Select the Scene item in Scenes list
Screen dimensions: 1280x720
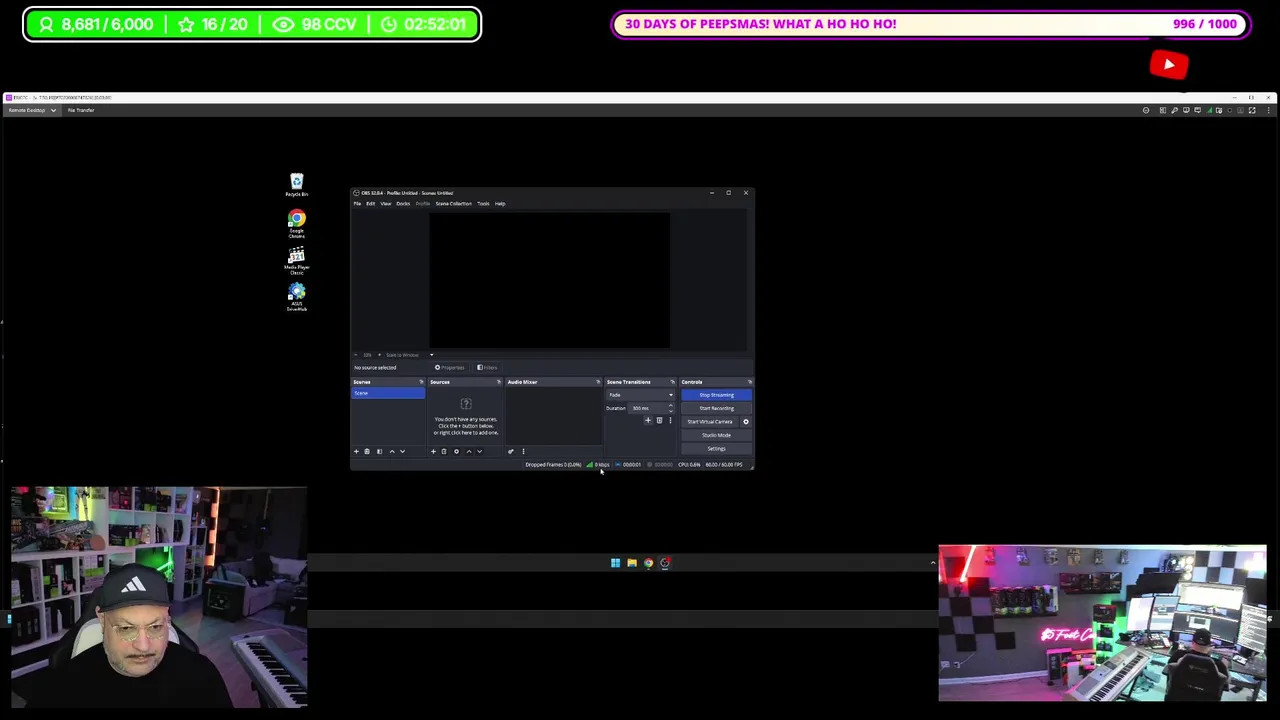[x=388, y=393]
